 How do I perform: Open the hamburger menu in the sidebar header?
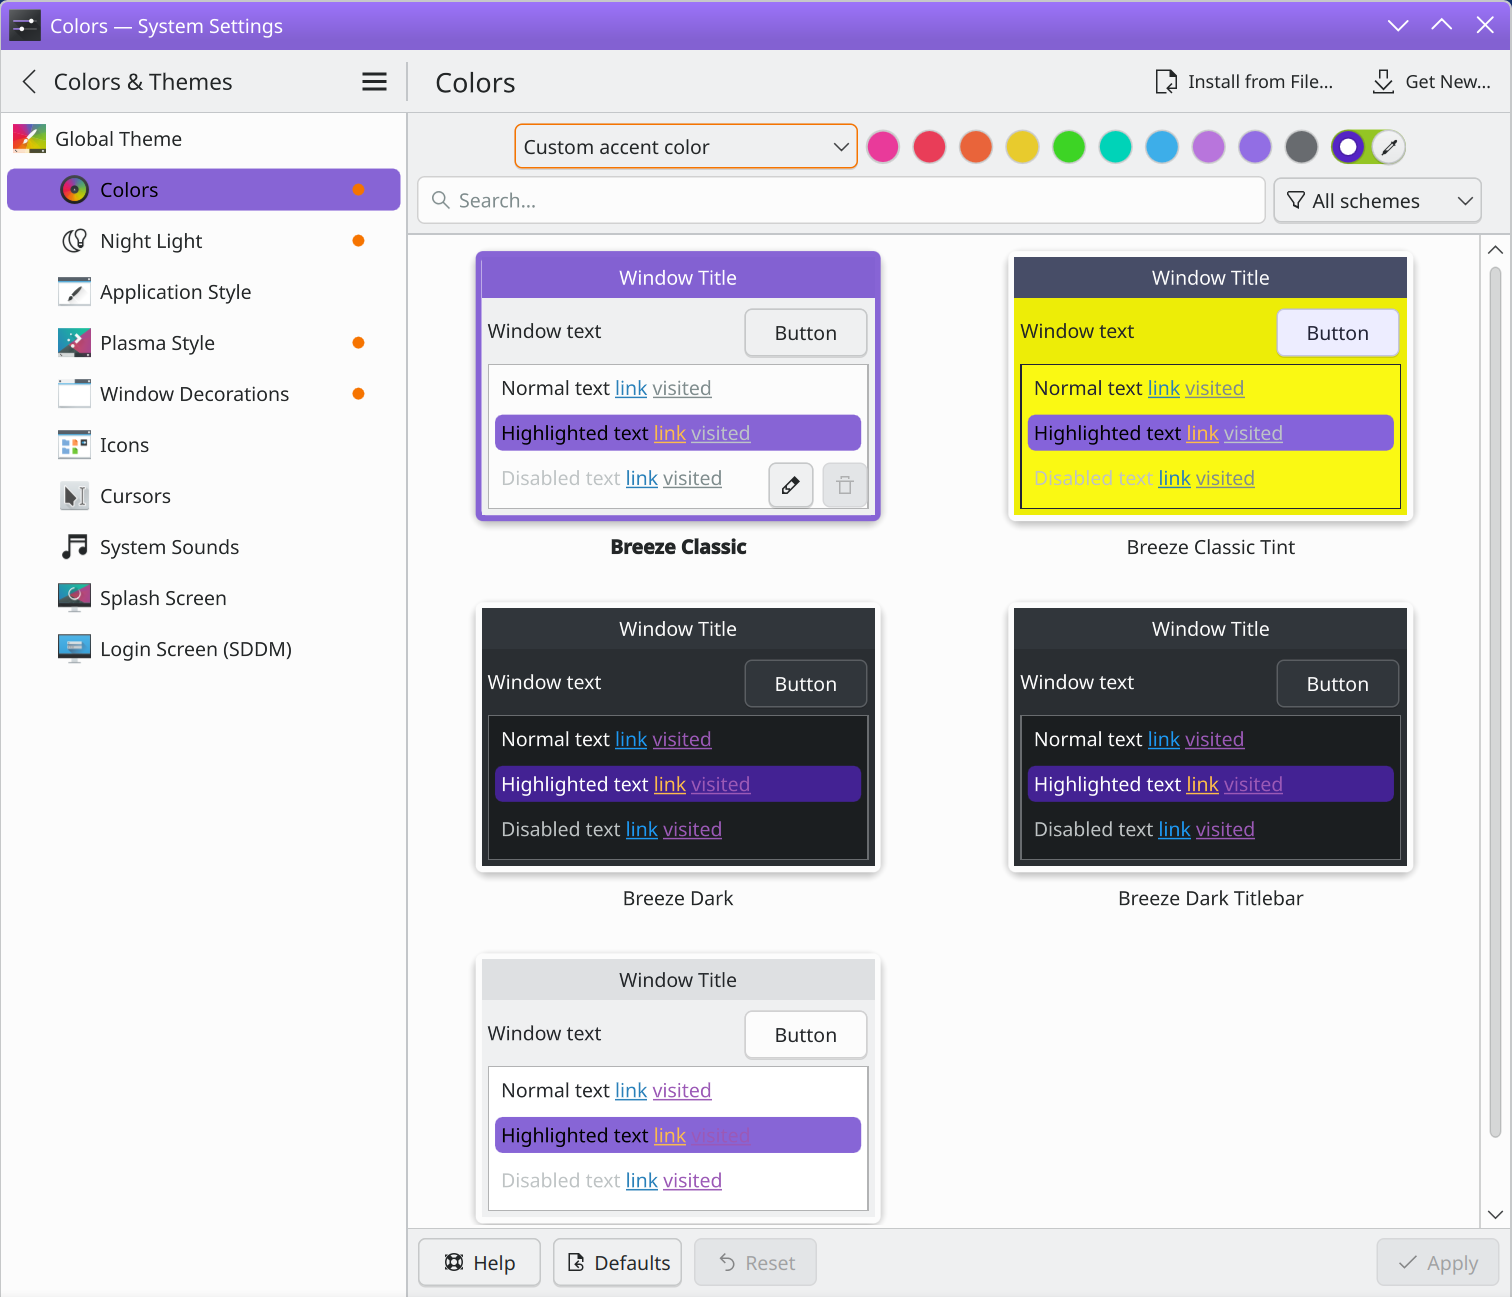point(374,81)
